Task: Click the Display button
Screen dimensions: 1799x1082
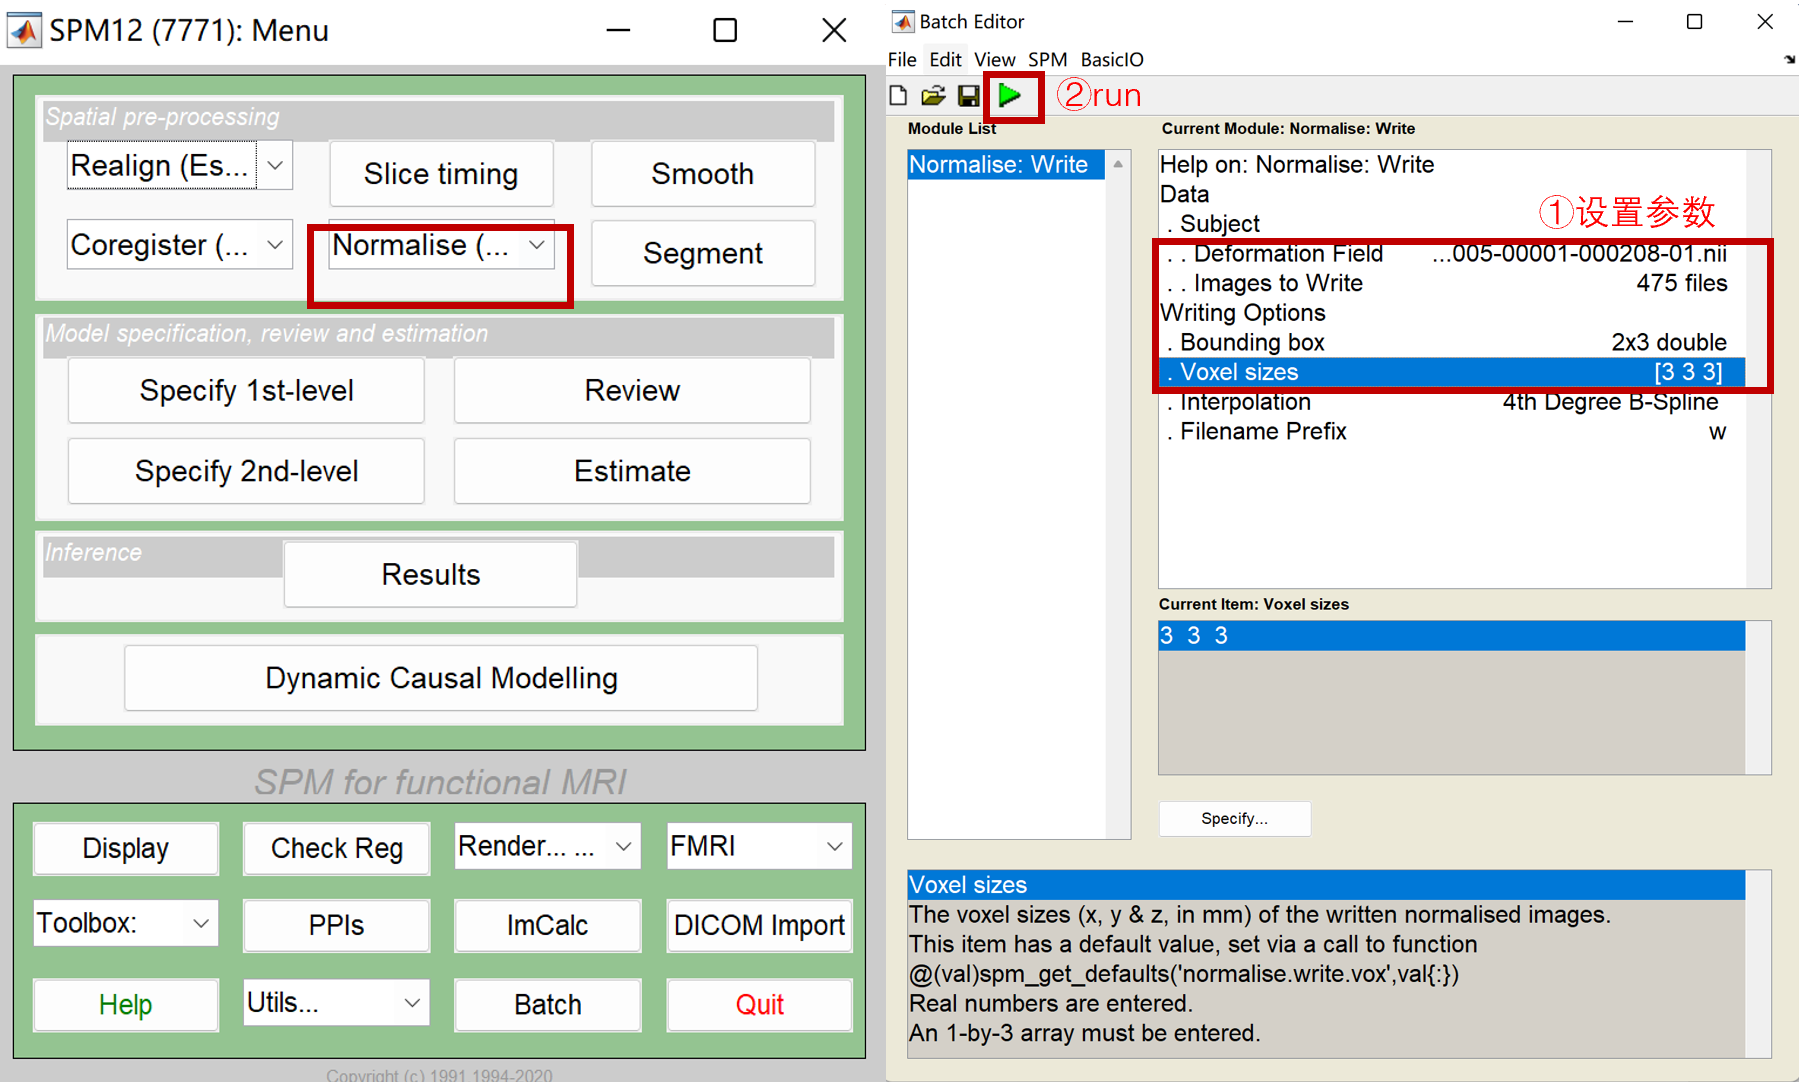Action: coord(126,848)
